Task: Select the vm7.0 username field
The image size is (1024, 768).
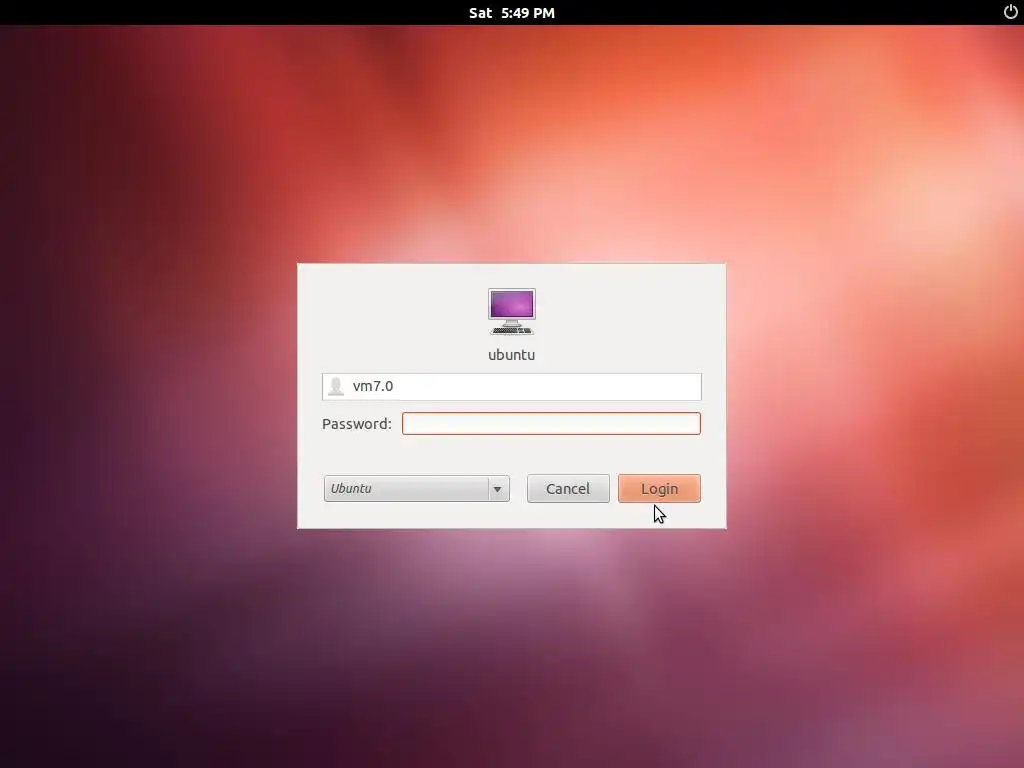Action: point(512,387)
